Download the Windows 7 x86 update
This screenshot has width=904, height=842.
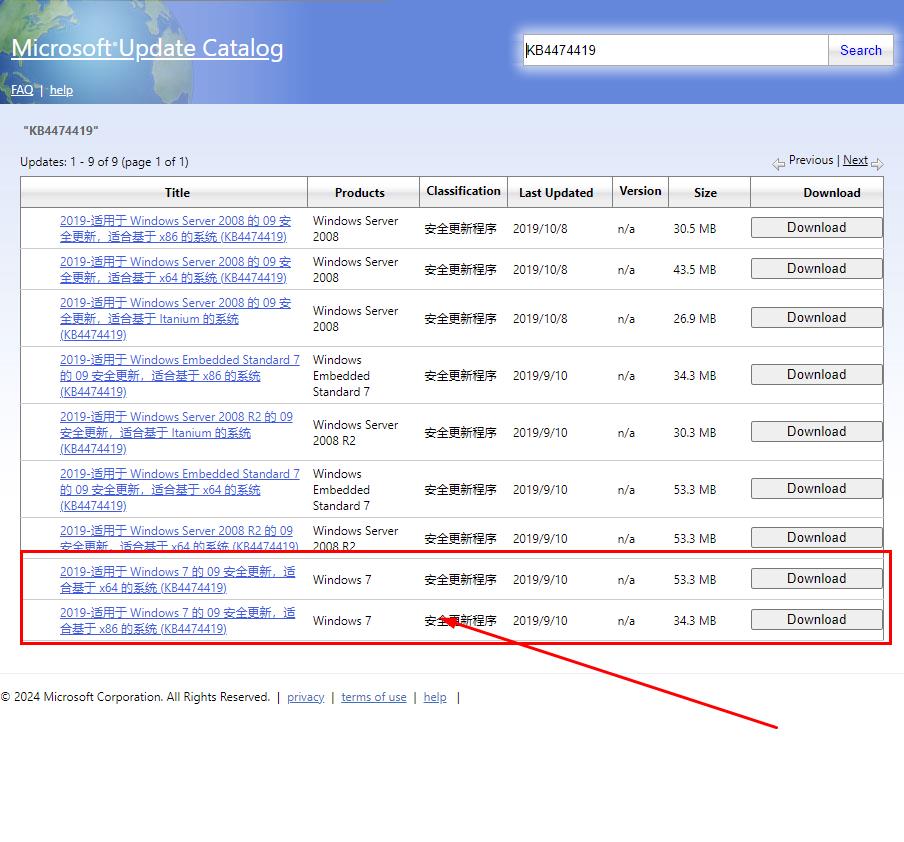(x=816, y=620)
